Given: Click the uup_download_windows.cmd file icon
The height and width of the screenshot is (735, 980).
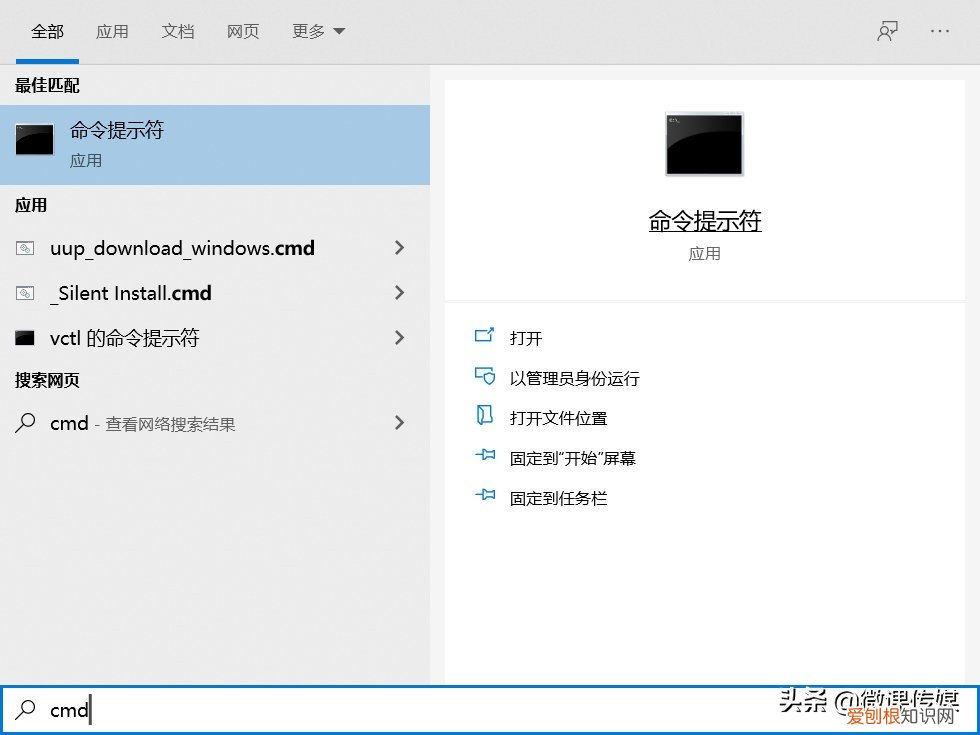Looking at the screenshot, I should (26, 248).
